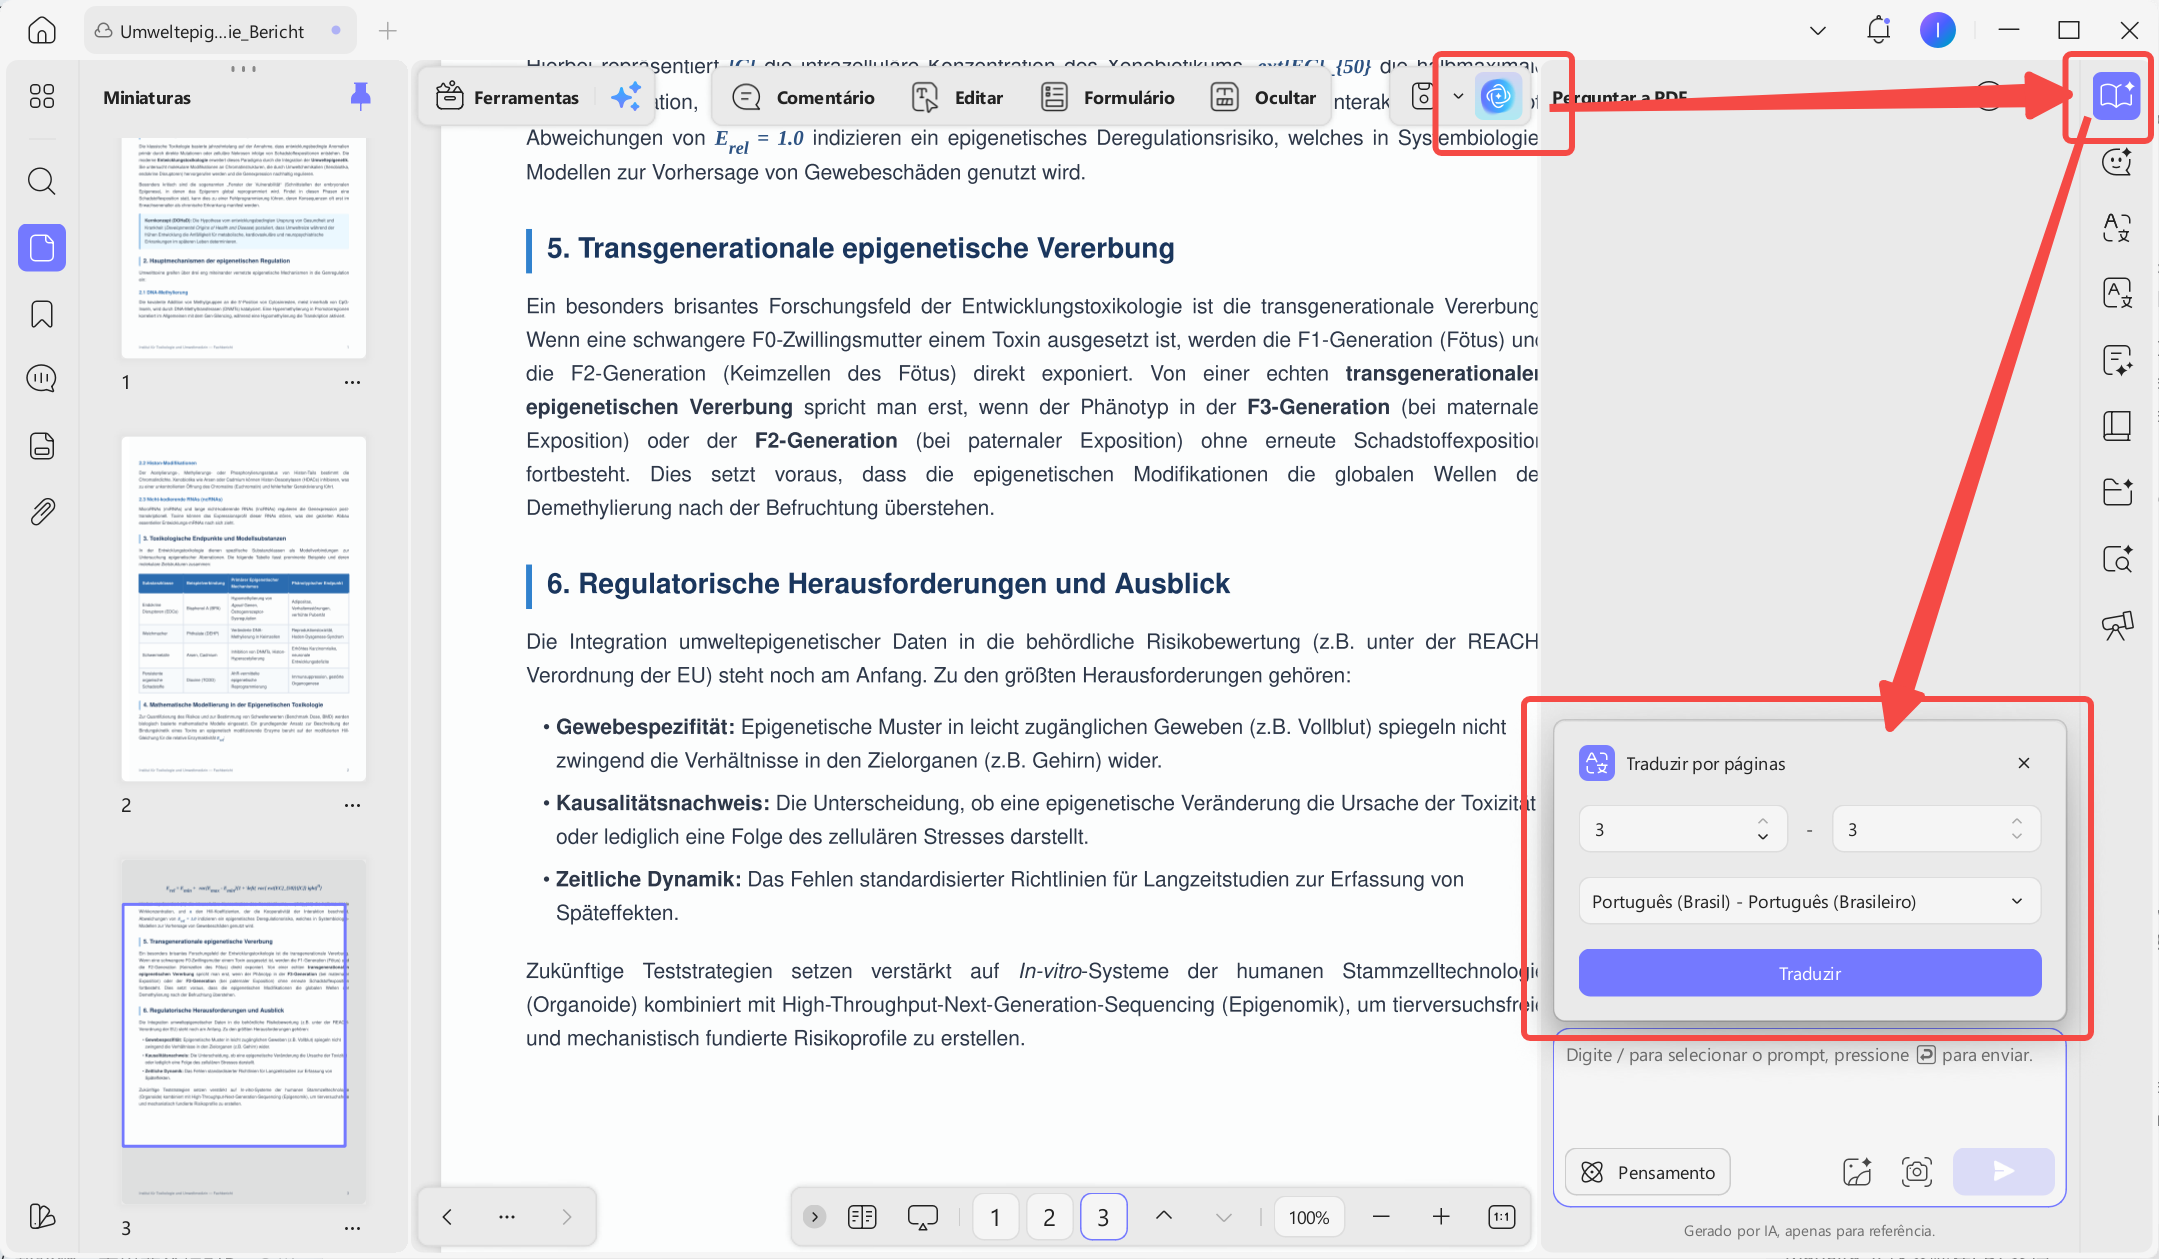The width and height of the screenshot is (2159, 1259).
Task: Open the Comments list panel icon
Action: [42, 378]
